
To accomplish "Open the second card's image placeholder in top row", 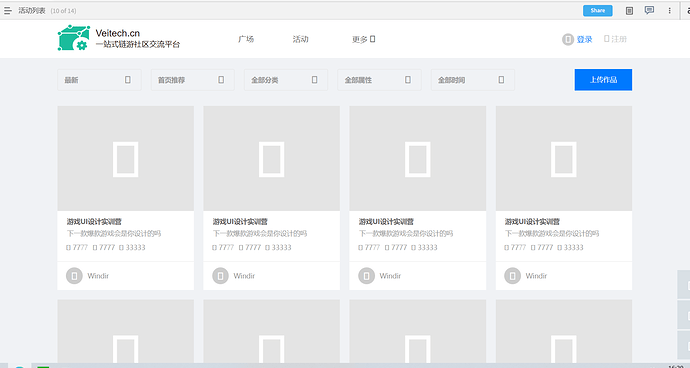I will (272, 158).
